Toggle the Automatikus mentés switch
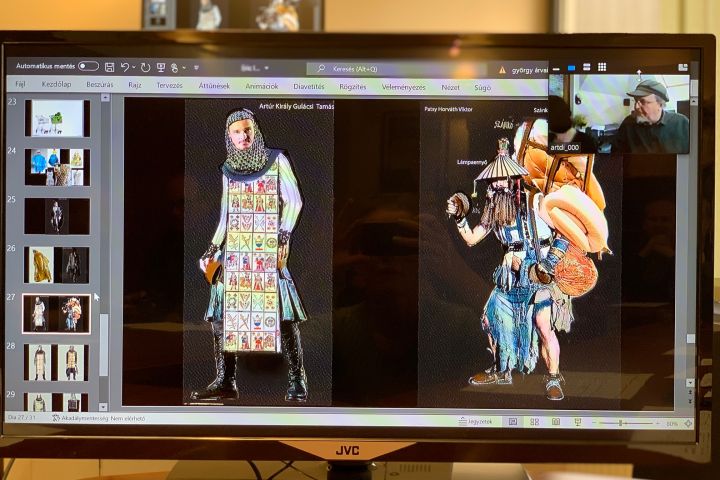The image size is (720, 480). [x=88, y=66]
